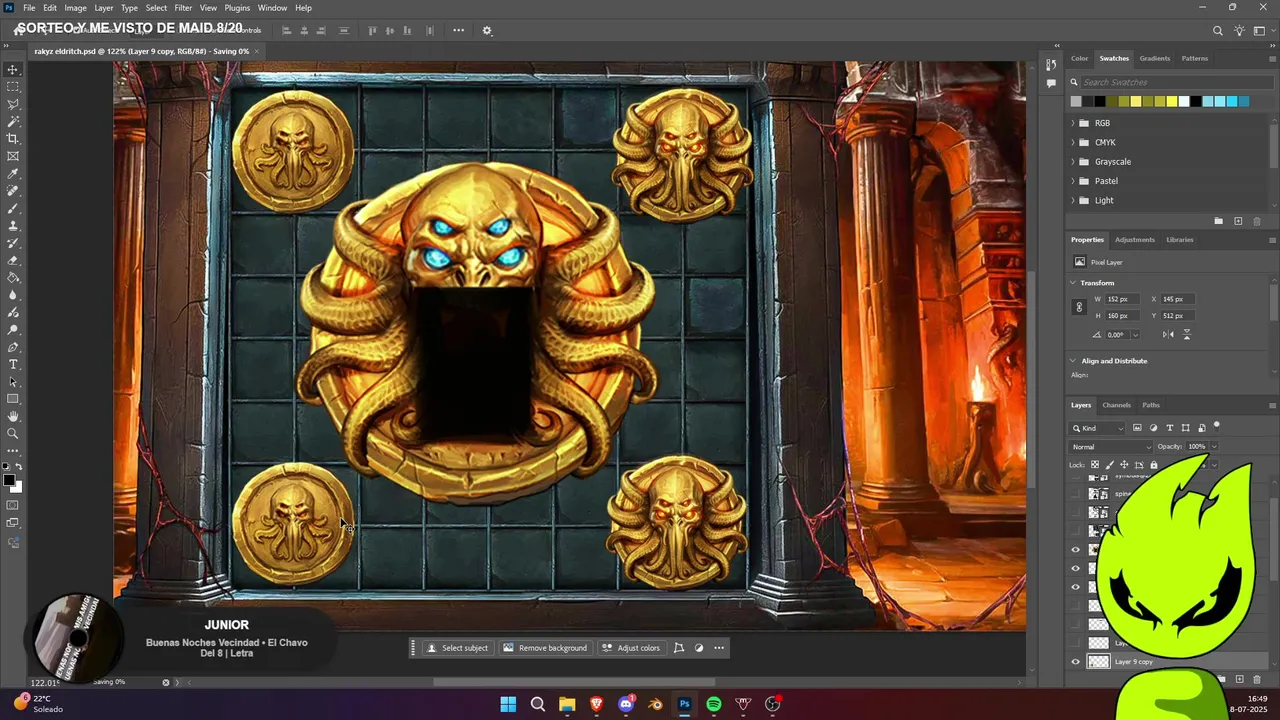Select the Magic Wand tool

[x=13, y=121]
